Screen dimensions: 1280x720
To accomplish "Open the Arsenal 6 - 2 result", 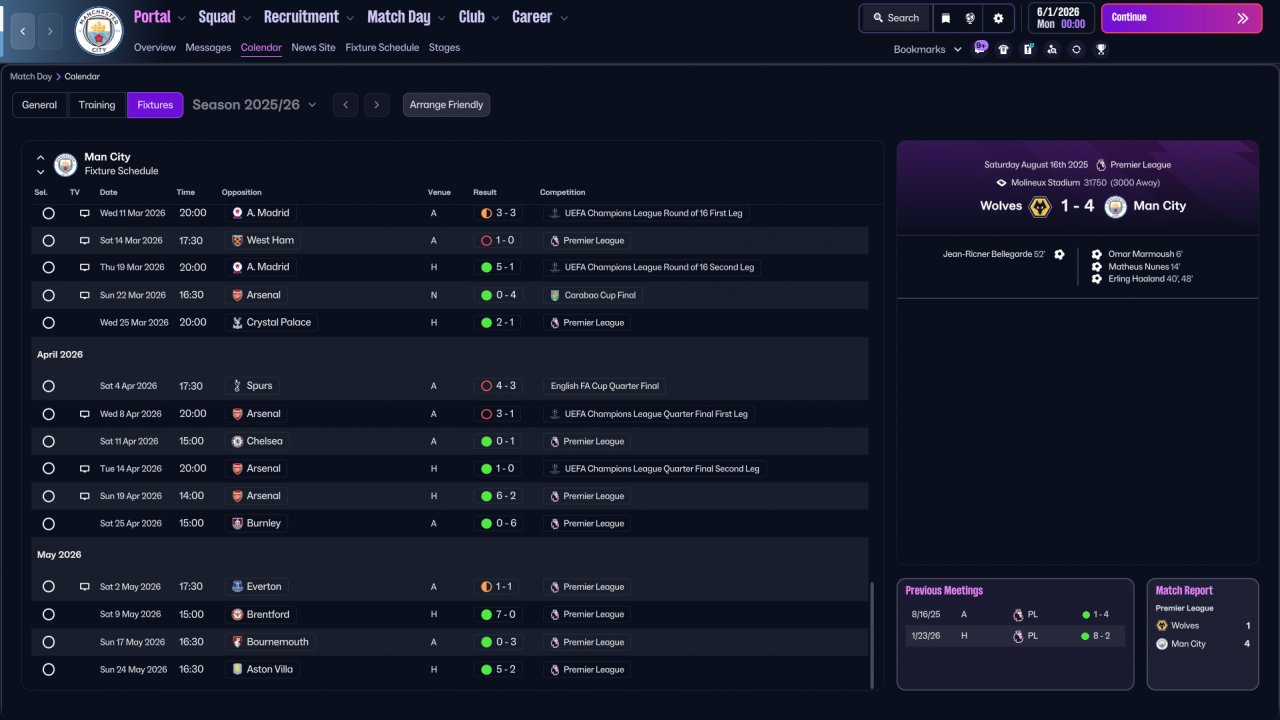I will [x=499, y=496].
